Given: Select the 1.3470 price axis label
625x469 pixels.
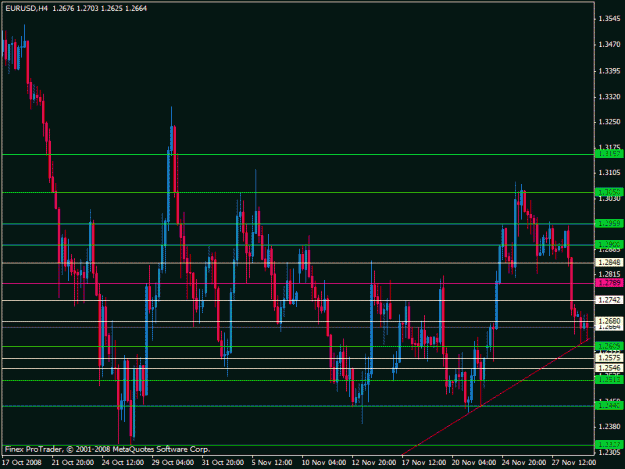Looking at the screenshot, I should (x=609, y=45).
